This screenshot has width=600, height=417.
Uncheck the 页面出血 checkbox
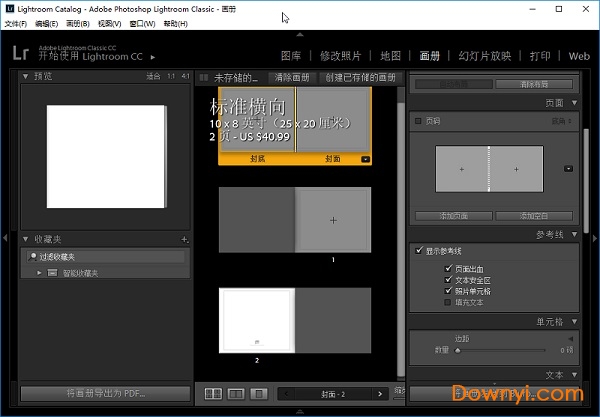447,268
